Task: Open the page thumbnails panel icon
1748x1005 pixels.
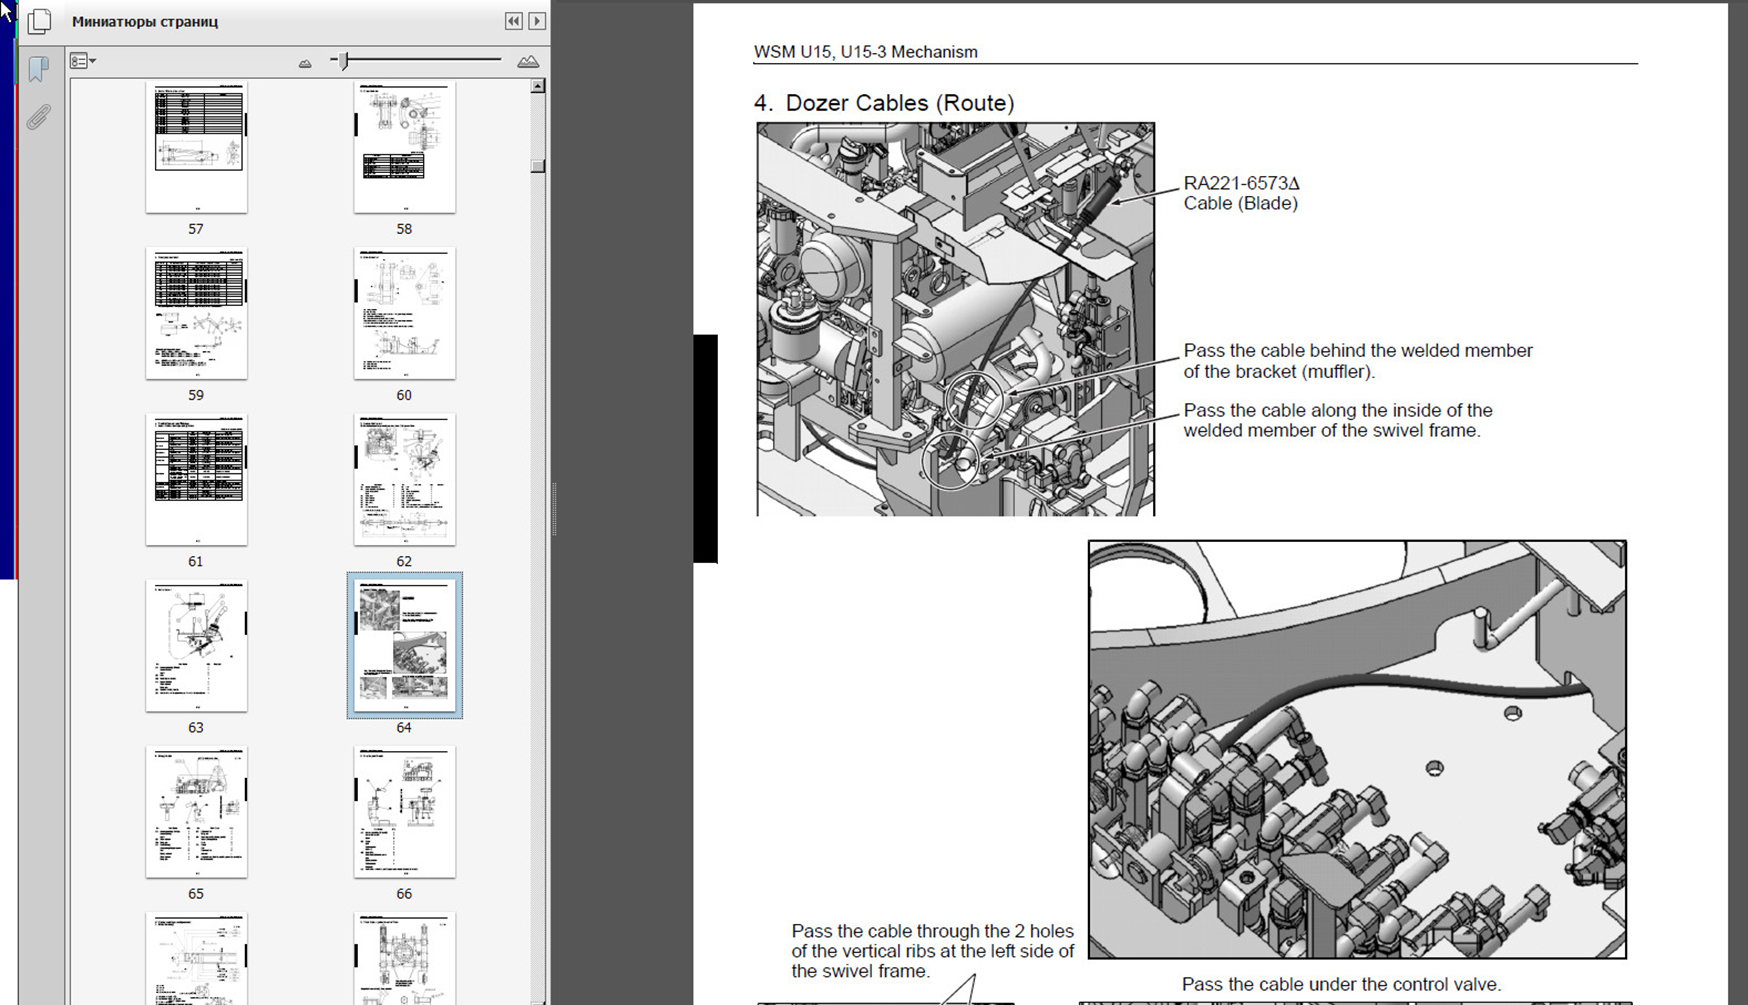Action: coord(39,21)
